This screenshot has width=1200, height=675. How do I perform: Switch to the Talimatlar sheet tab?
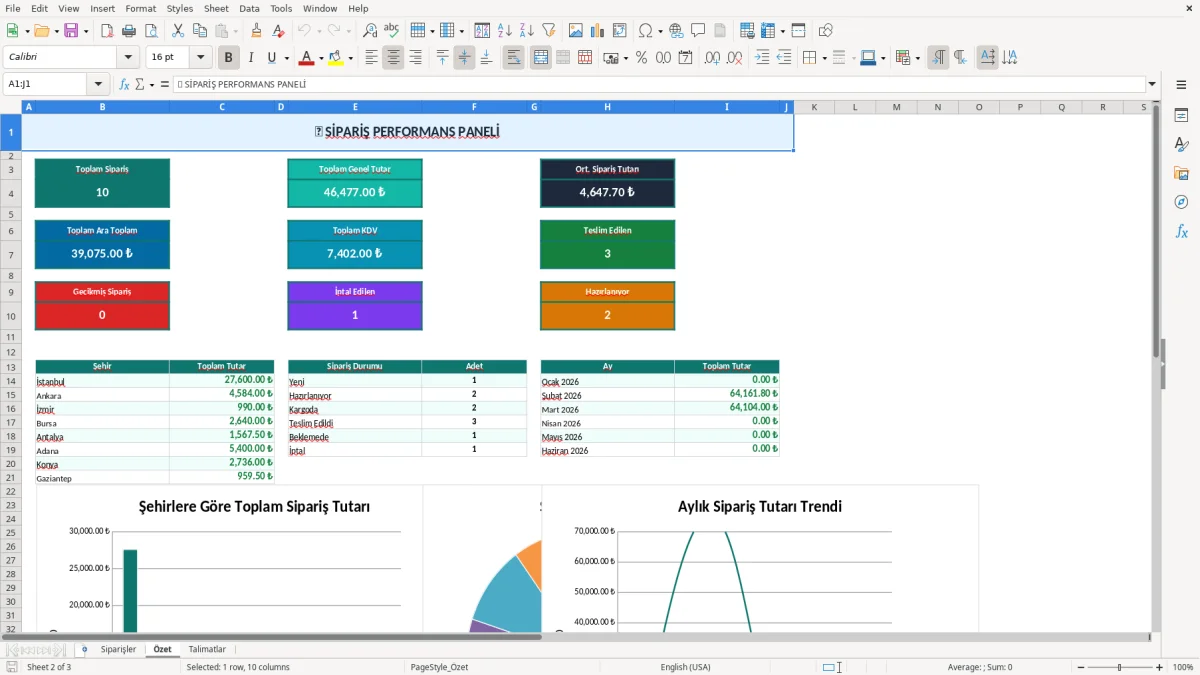point(207,649)
